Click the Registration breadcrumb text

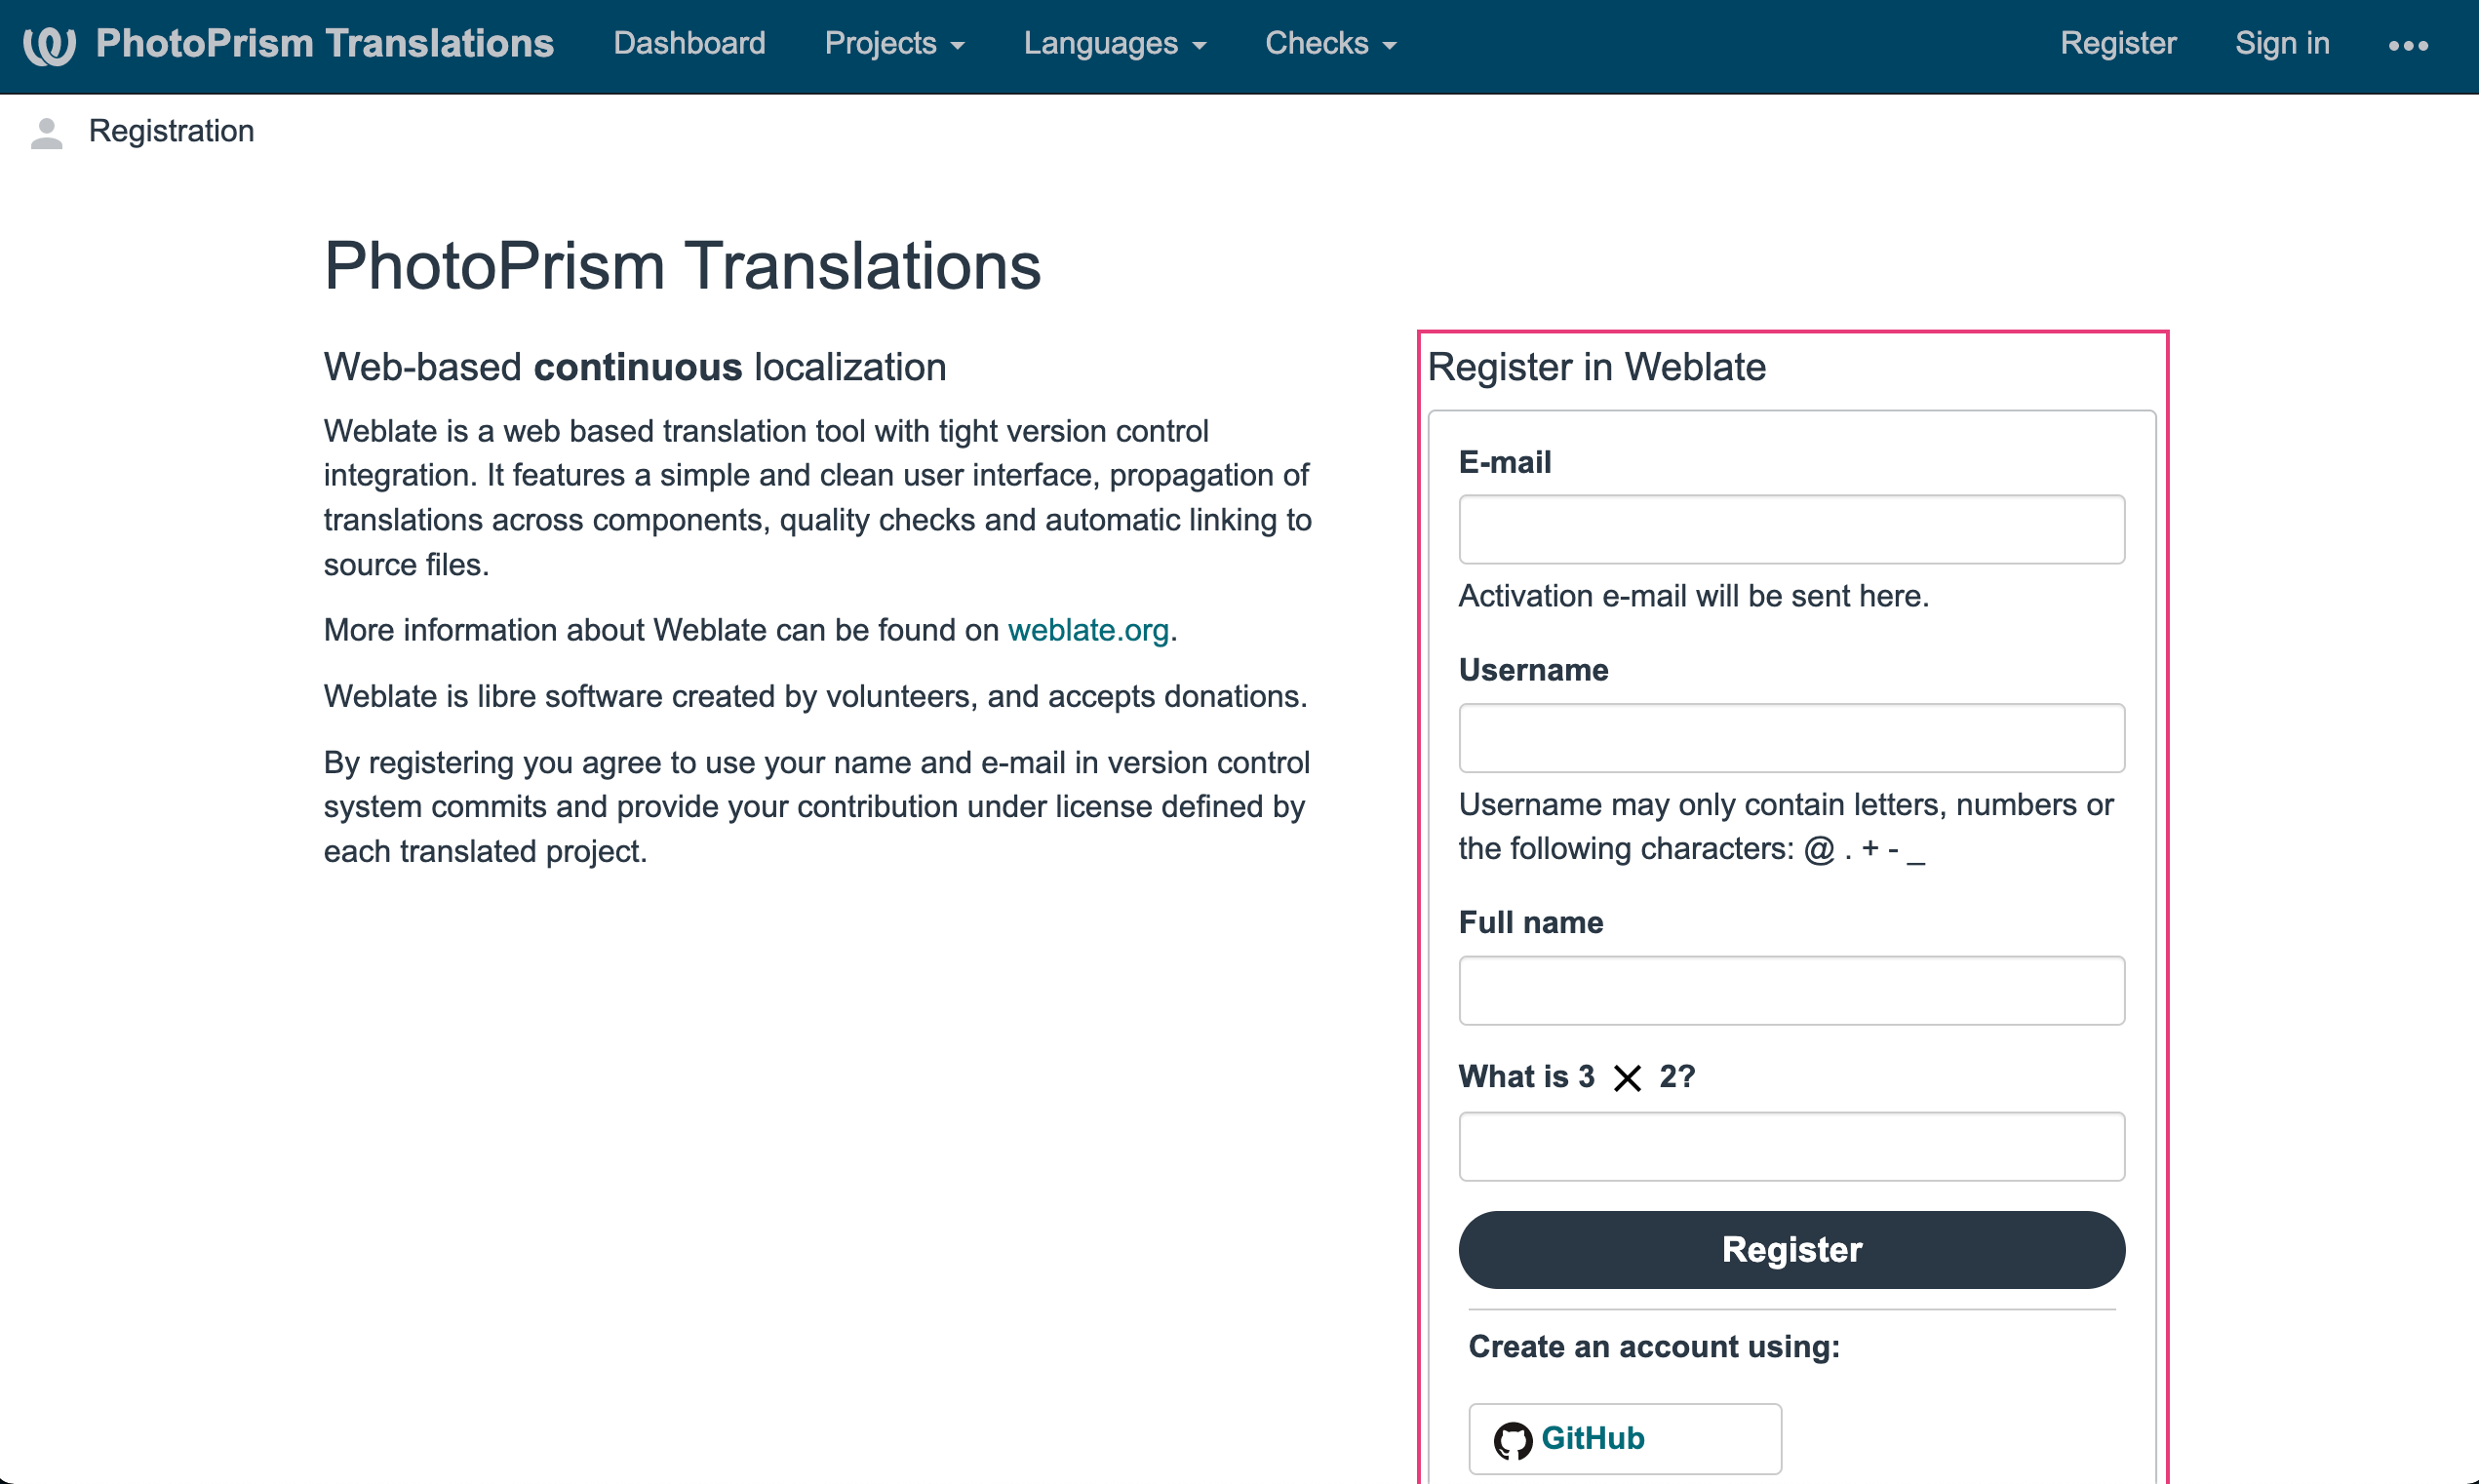(171, 131)
